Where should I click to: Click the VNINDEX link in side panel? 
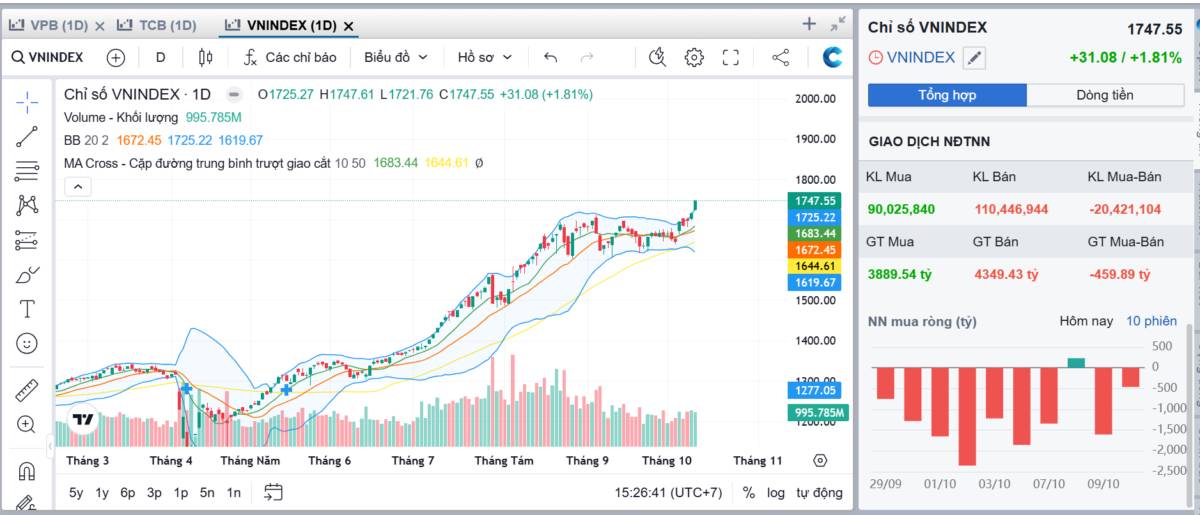point(921,58)
